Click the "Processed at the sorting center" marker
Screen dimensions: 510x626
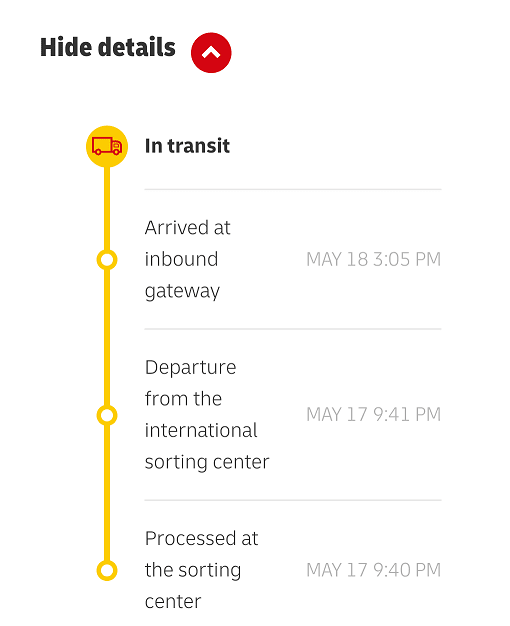(x=107, y=571)
